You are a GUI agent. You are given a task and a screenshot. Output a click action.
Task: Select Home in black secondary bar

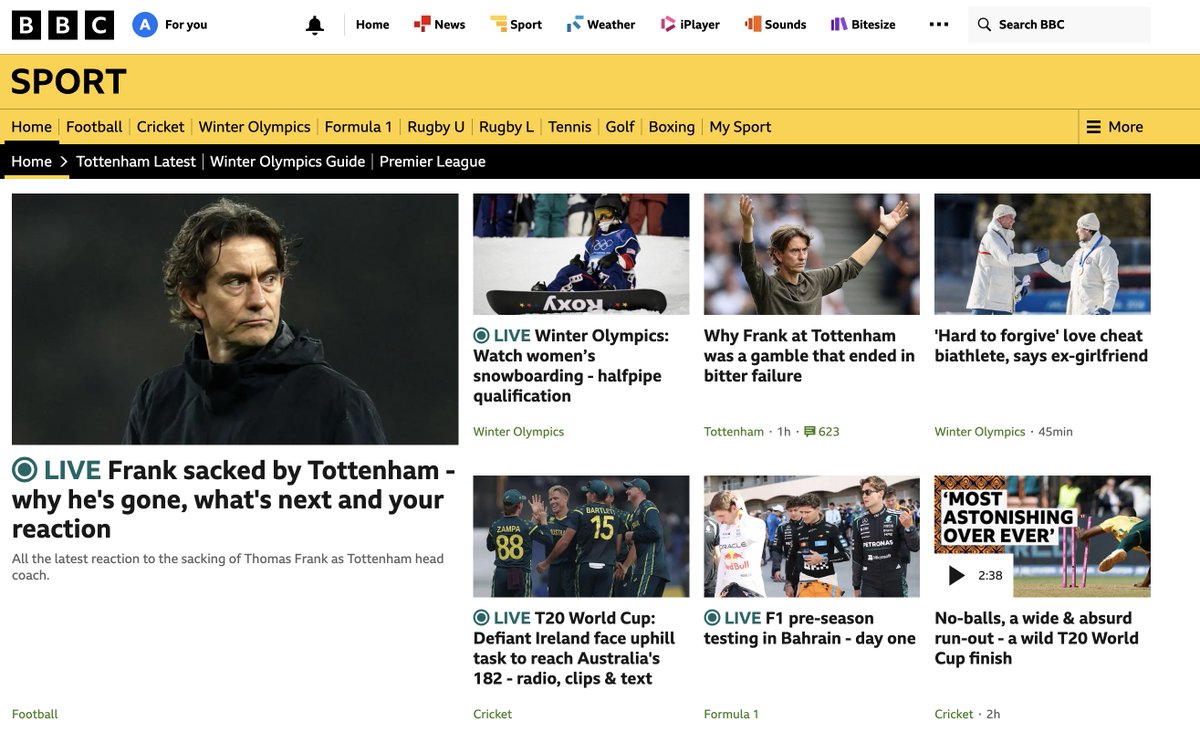[31, 162]
